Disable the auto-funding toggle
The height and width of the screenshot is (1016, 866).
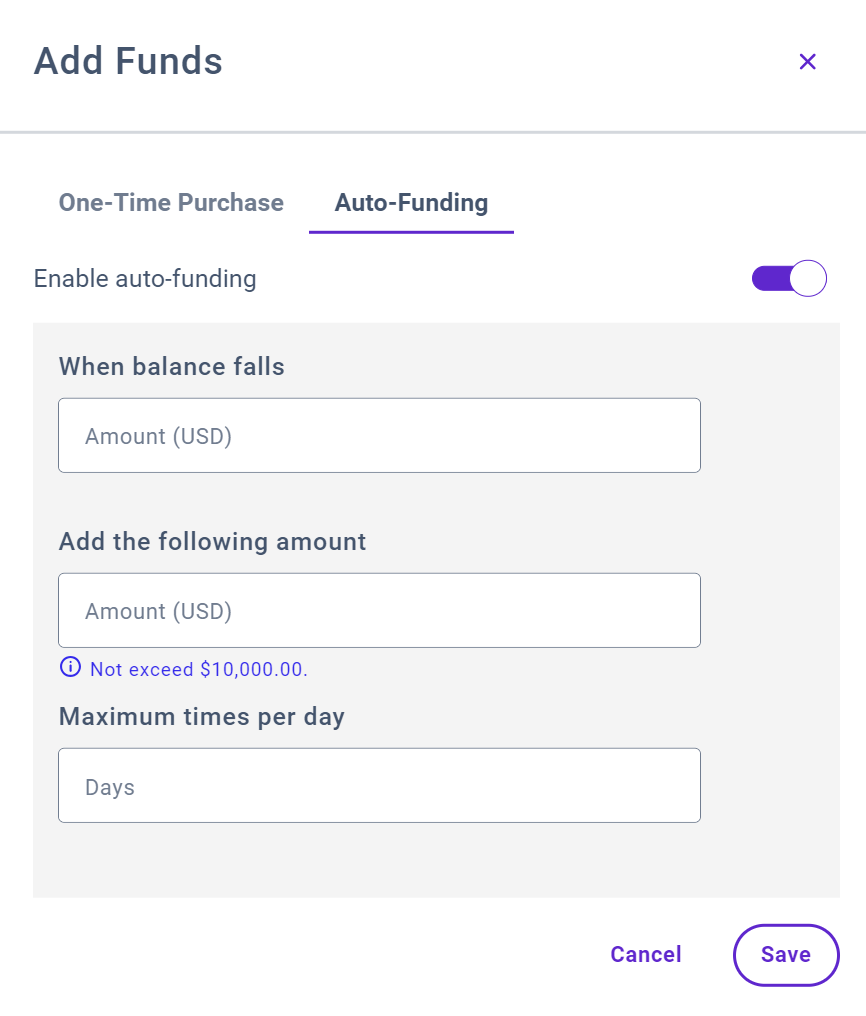(789, 278)
